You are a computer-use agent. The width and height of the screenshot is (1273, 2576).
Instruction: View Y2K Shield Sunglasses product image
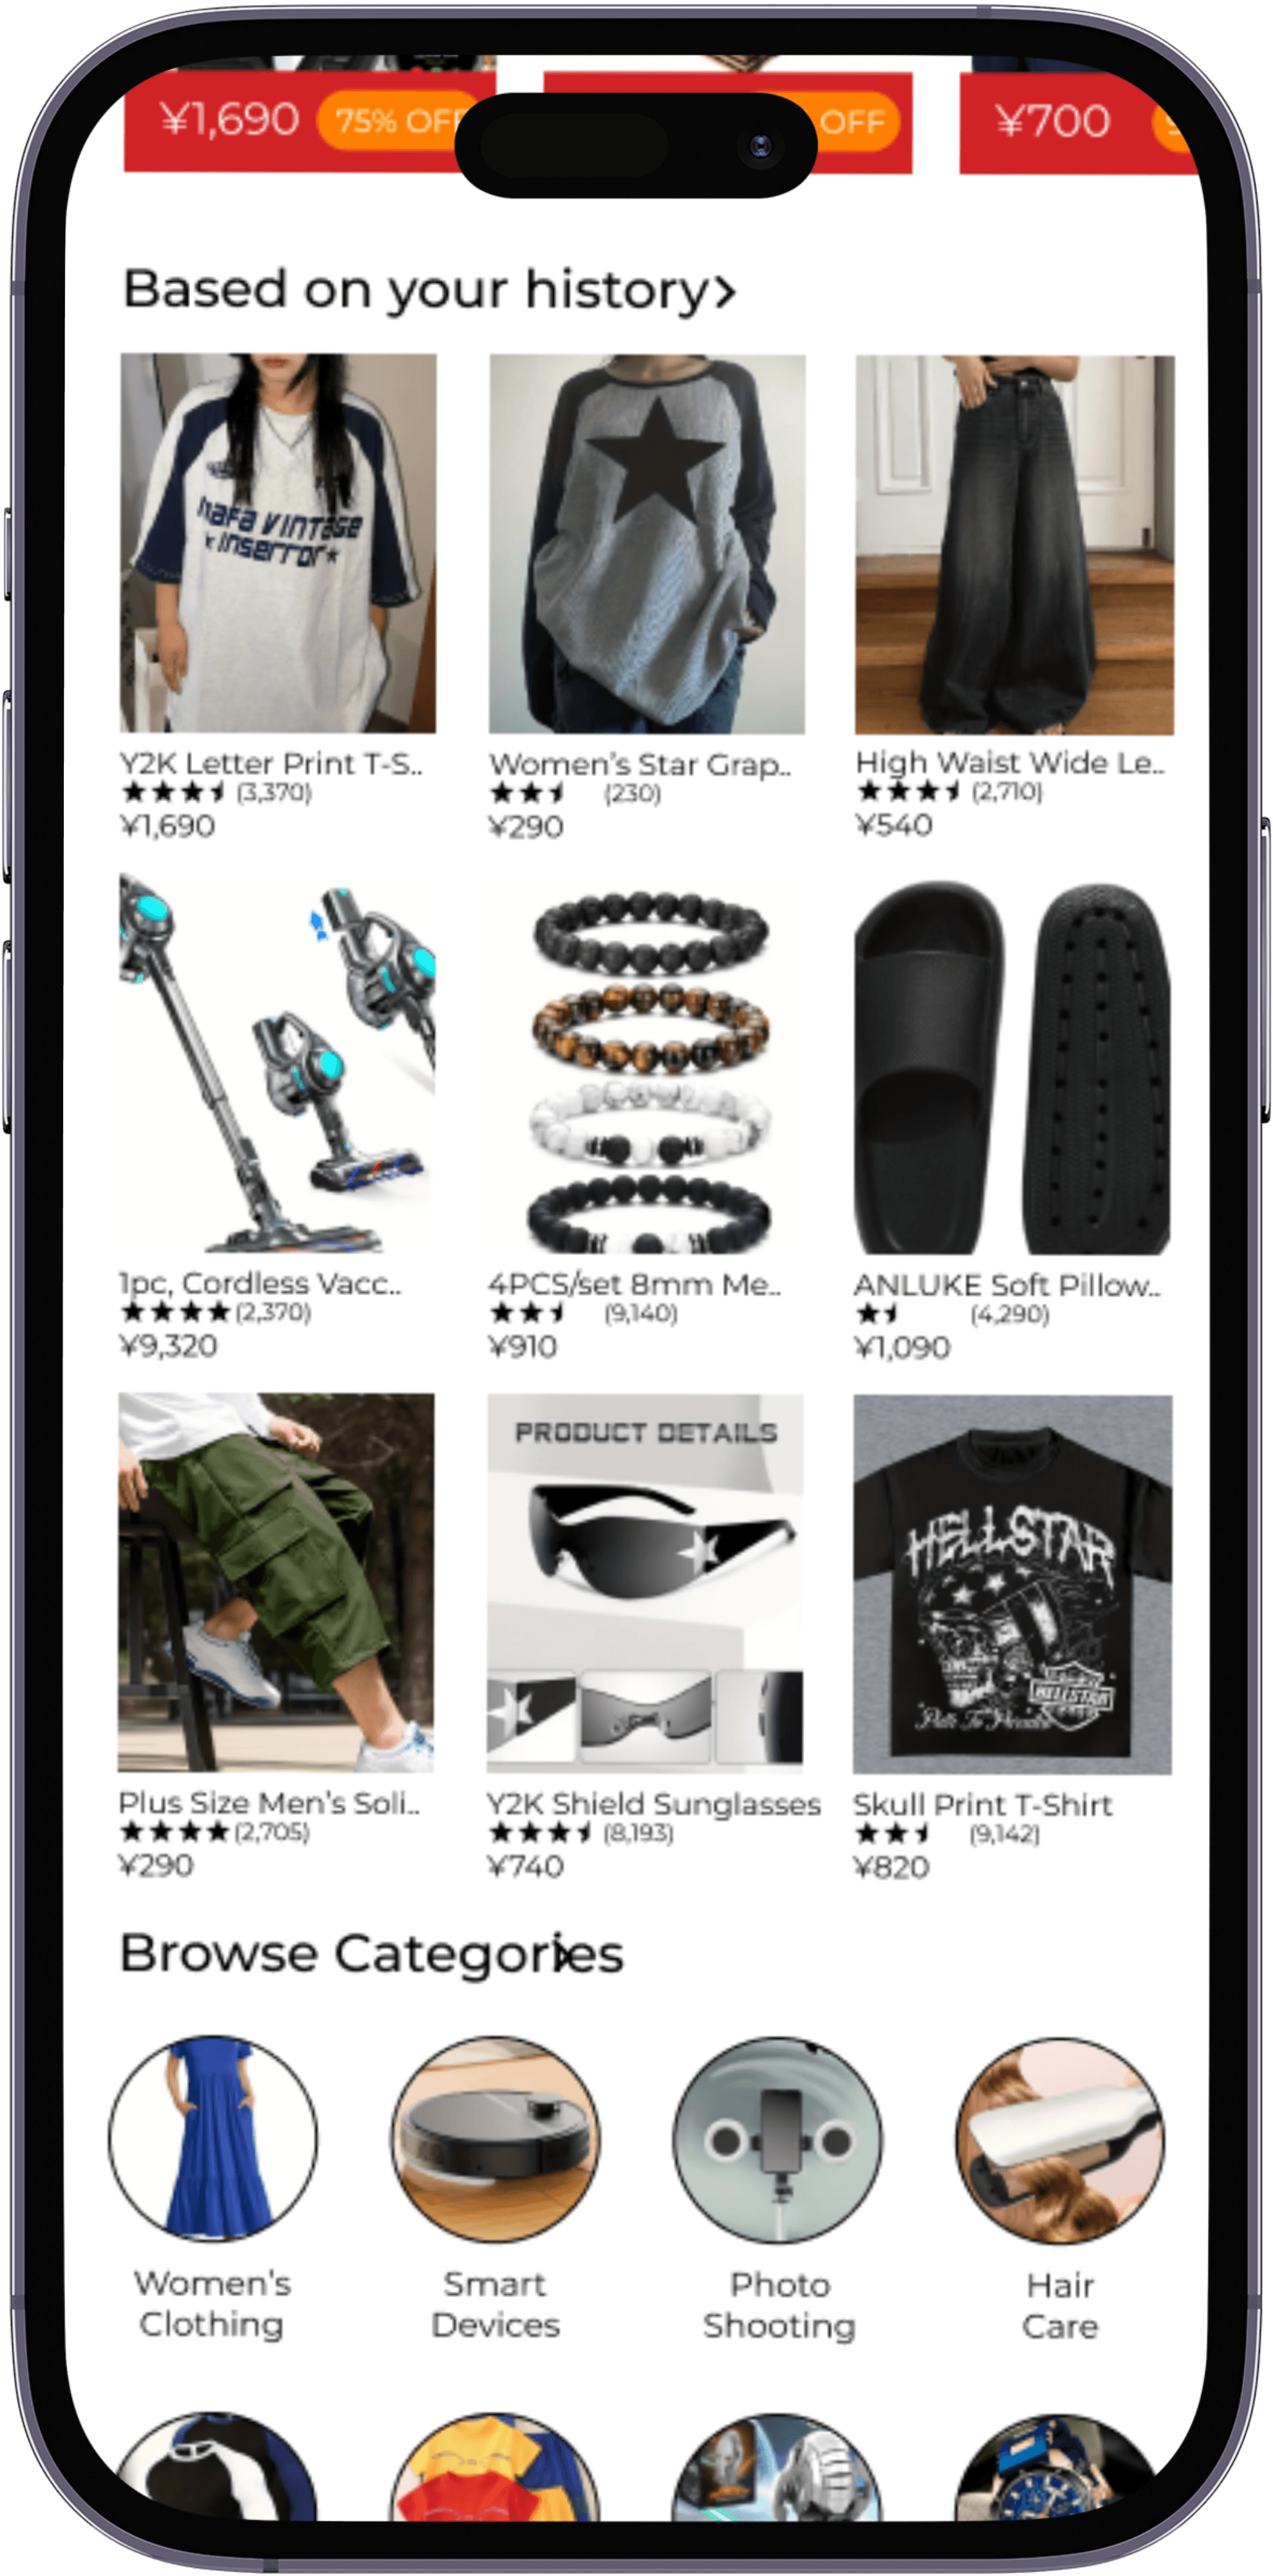click(x=645, y=1582)
